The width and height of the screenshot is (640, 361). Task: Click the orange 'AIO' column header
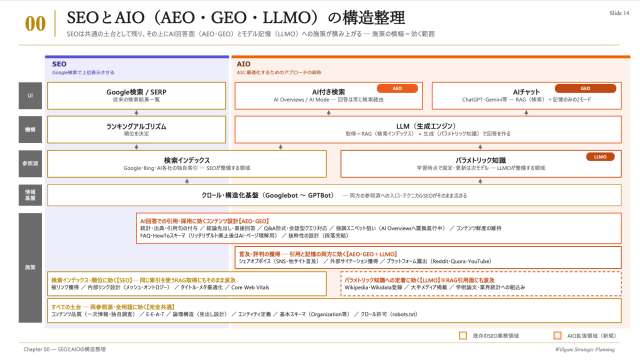click(243, 64)
